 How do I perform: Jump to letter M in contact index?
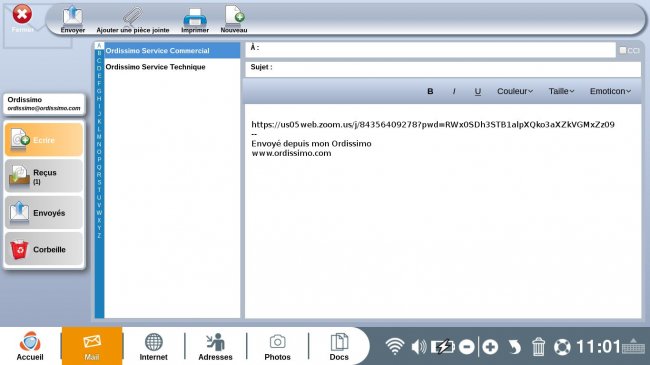(x=99, y=136)
